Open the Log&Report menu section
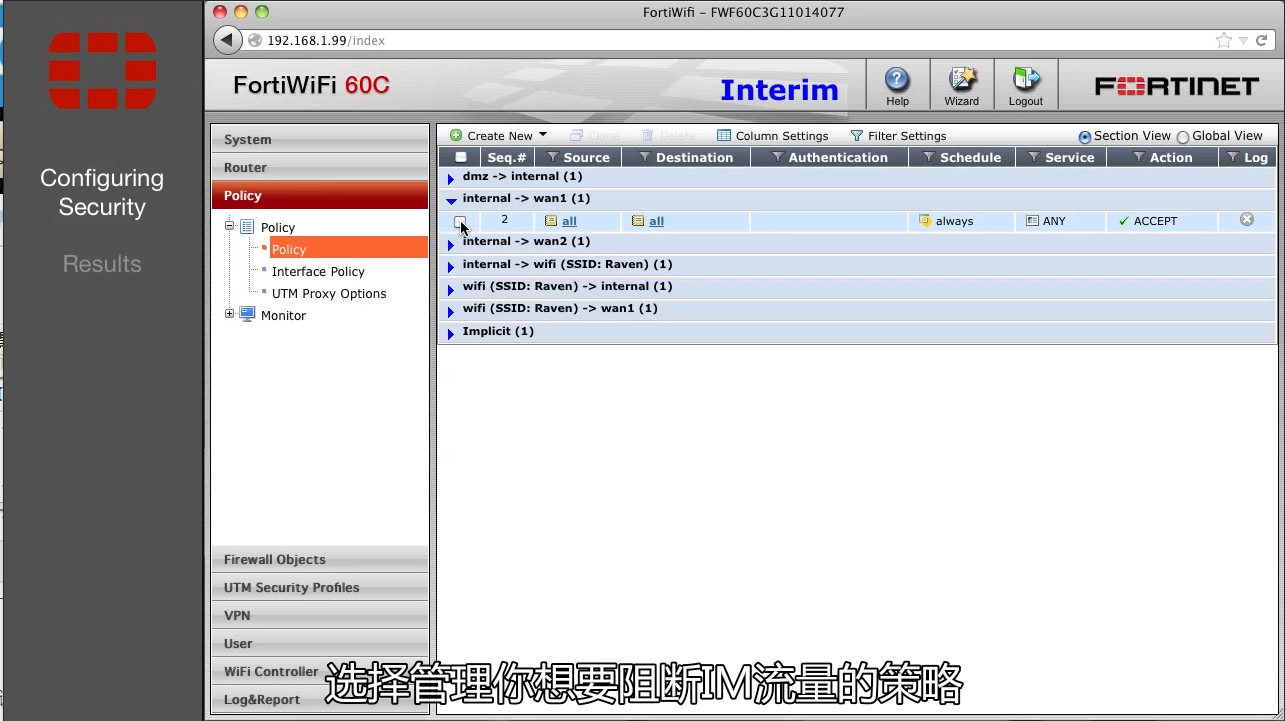Viewport: 1285px width, 721px height. coord(319,699)
